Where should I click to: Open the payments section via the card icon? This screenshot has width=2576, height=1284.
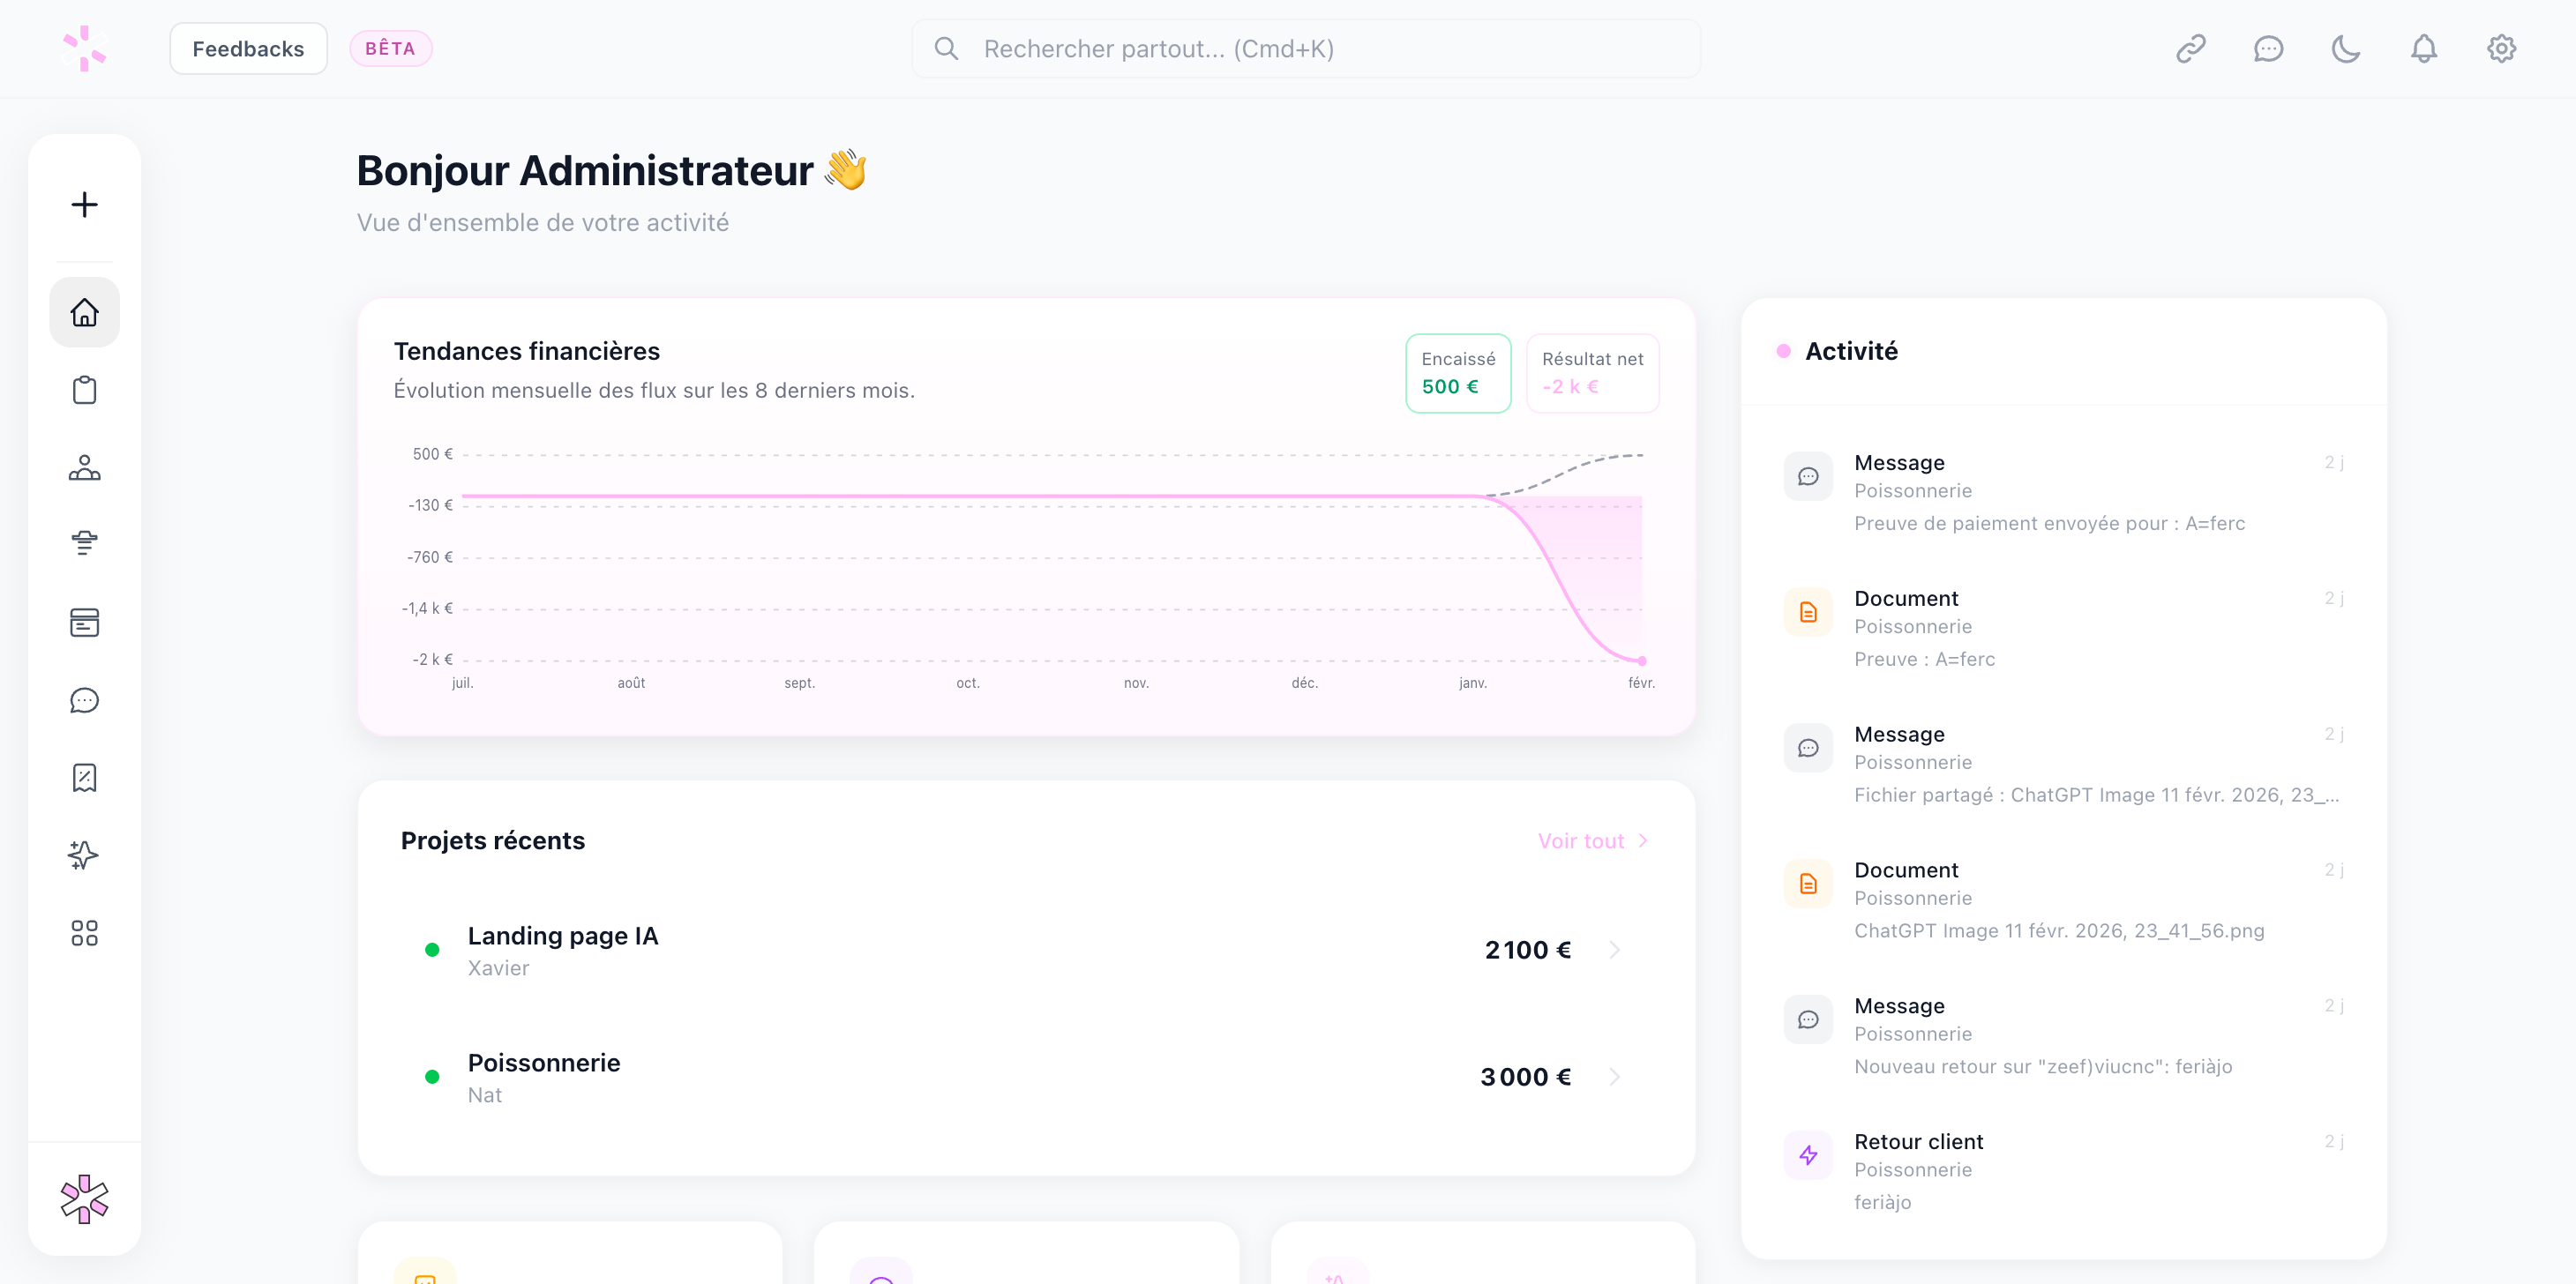[84, 622]
